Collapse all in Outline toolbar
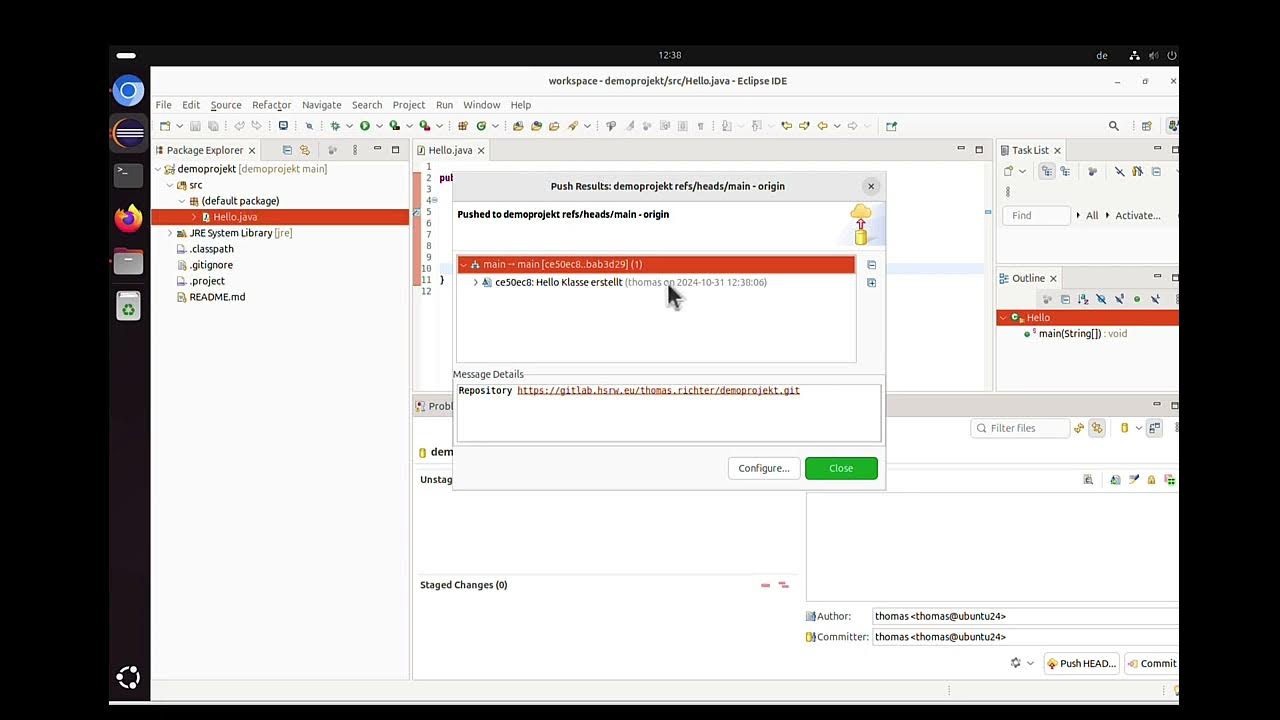 [x=1065, y=299]
